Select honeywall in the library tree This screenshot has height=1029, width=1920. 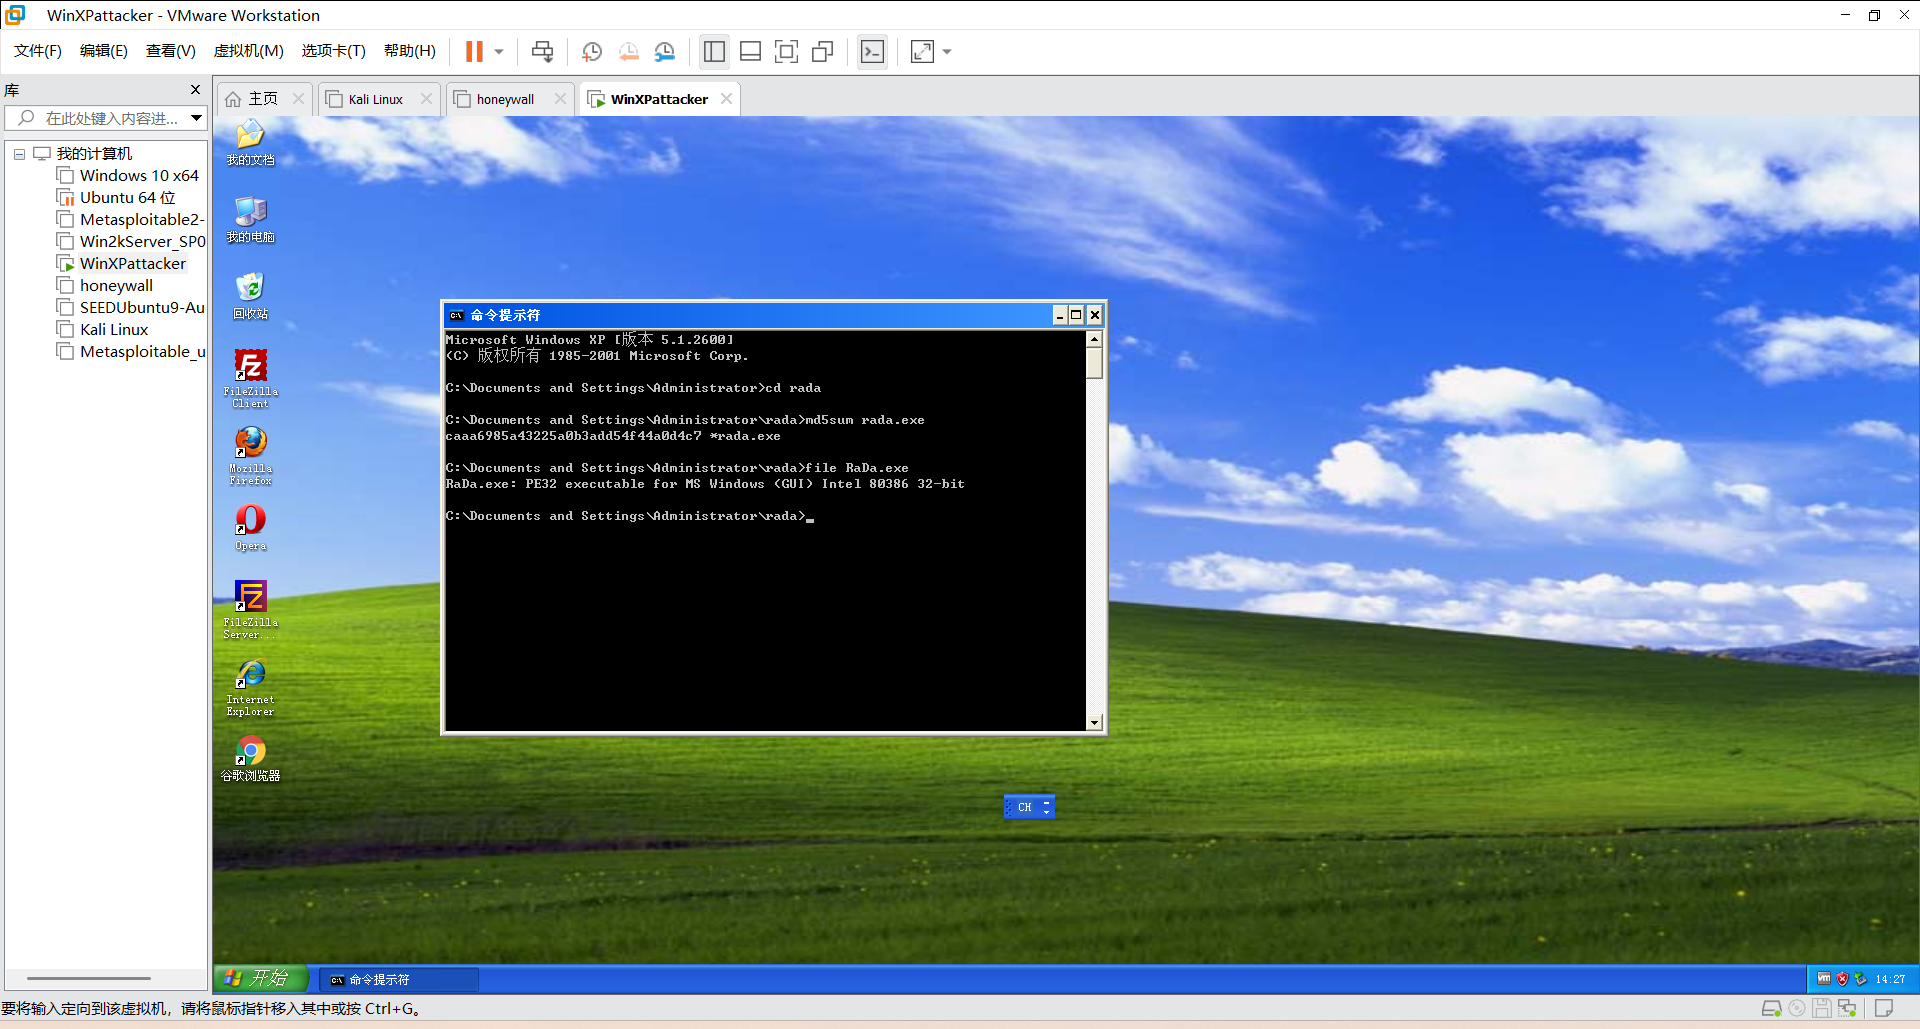pyautogui.click(x=105, y=286)
